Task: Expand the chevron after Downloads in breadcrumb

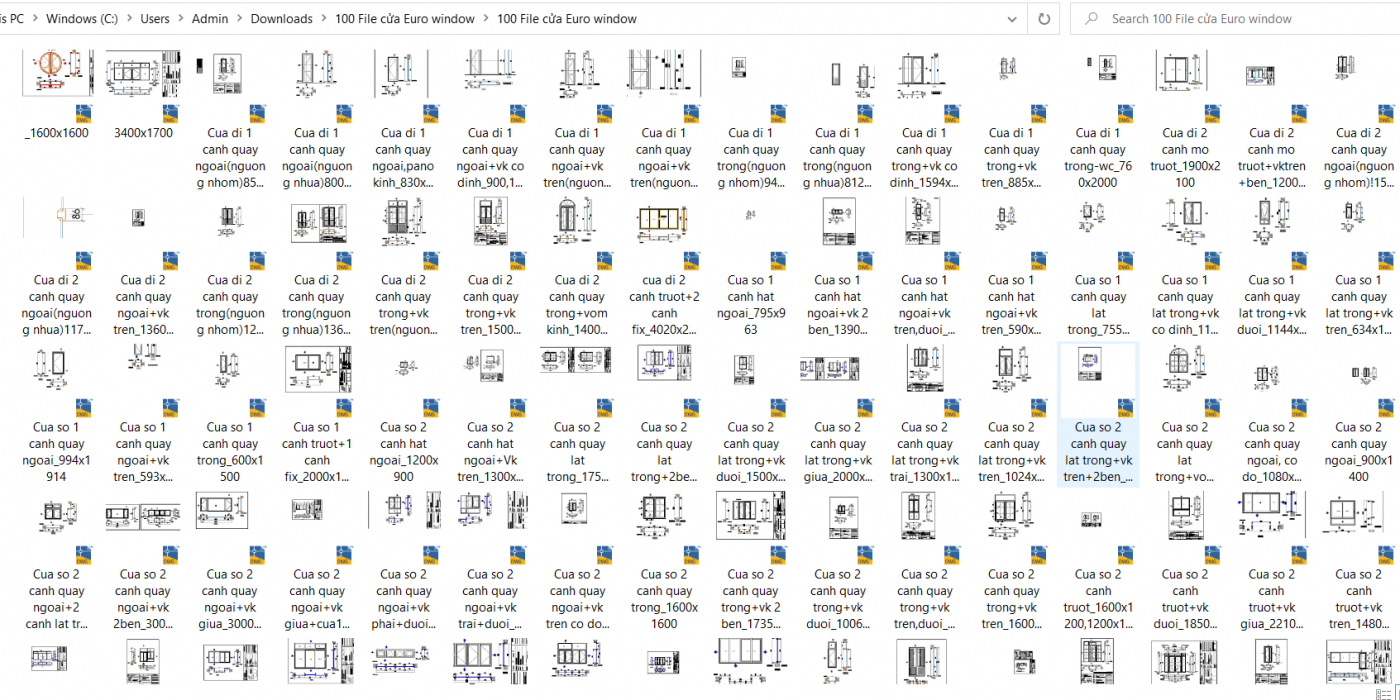Action: (322, 18)
